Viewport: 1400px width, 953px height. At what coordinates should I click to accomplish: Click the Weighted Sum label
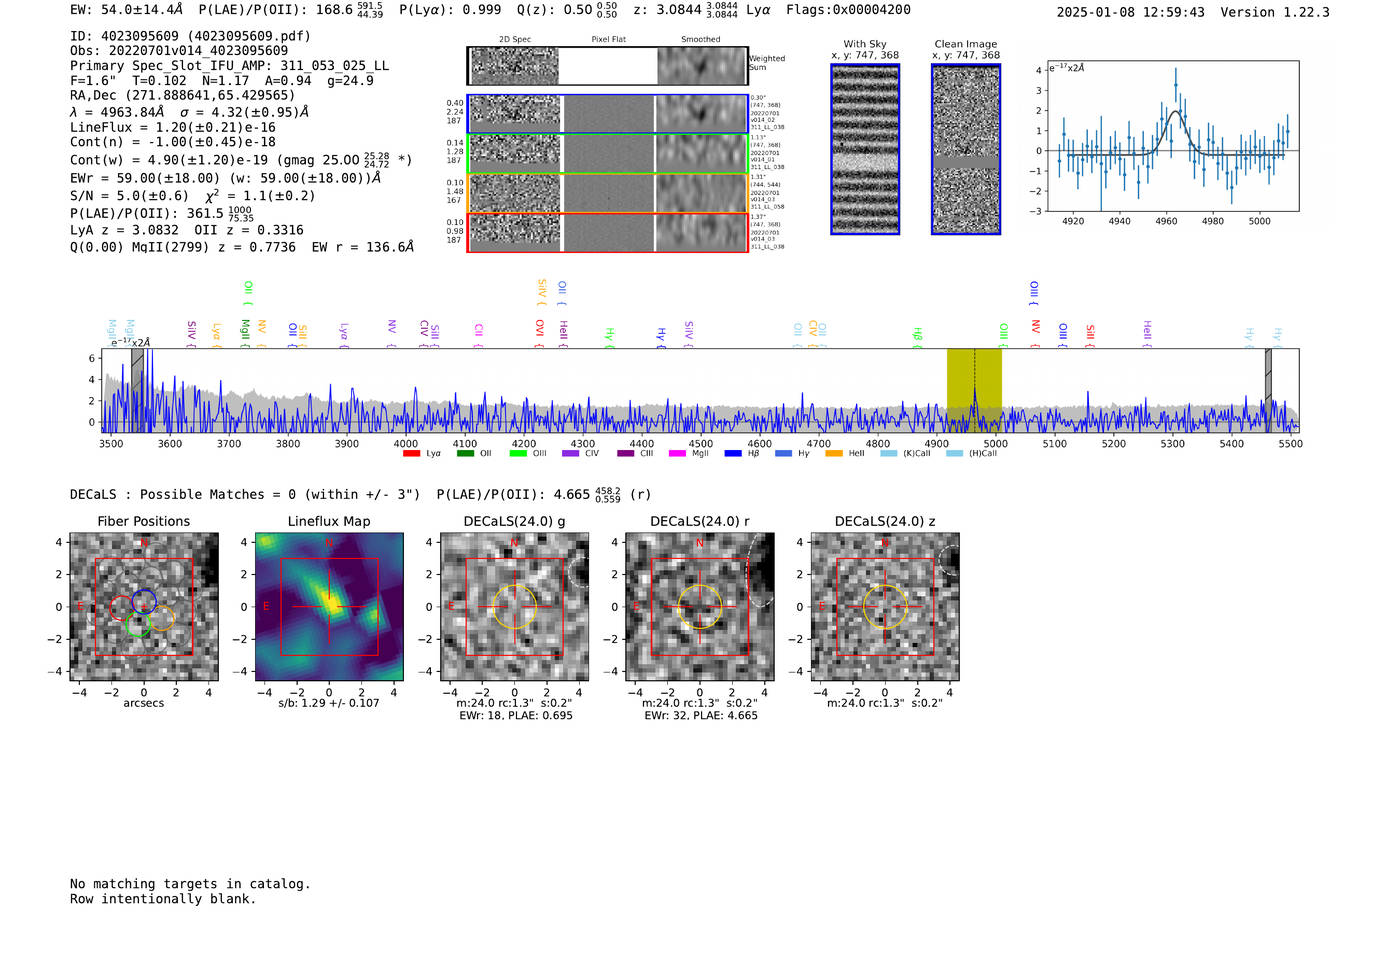pyautogui.click(x=767, y=63)
